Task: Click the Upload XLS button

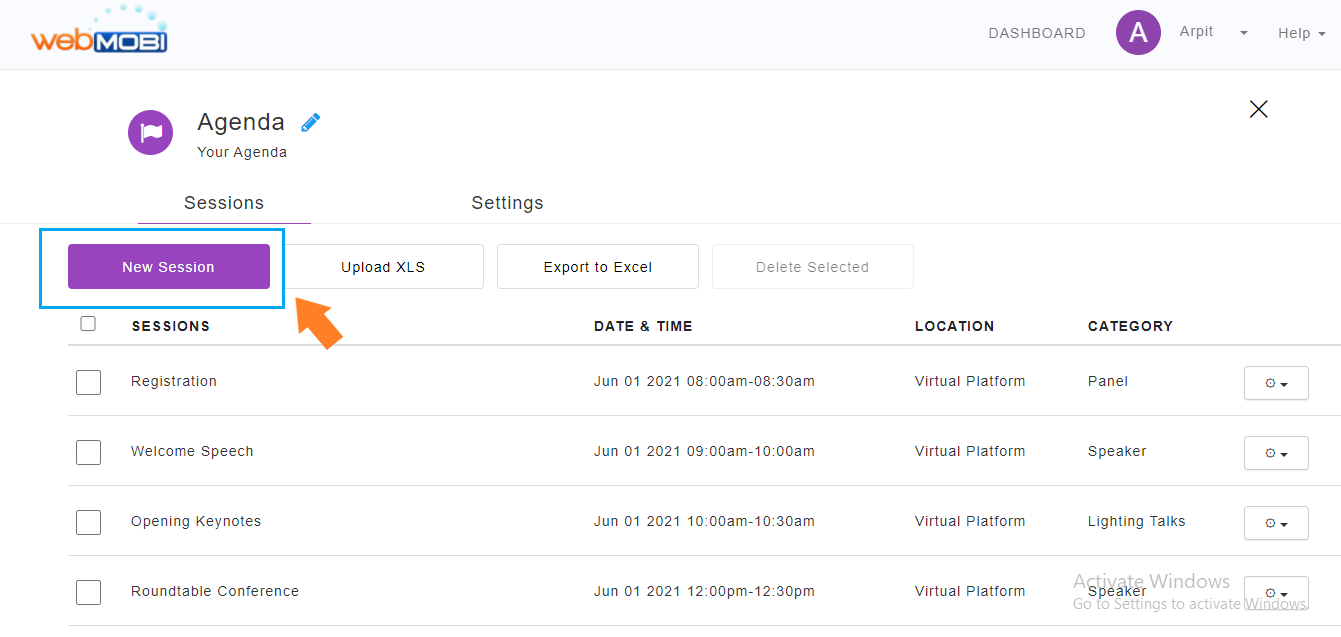Action: coord(383,267)
